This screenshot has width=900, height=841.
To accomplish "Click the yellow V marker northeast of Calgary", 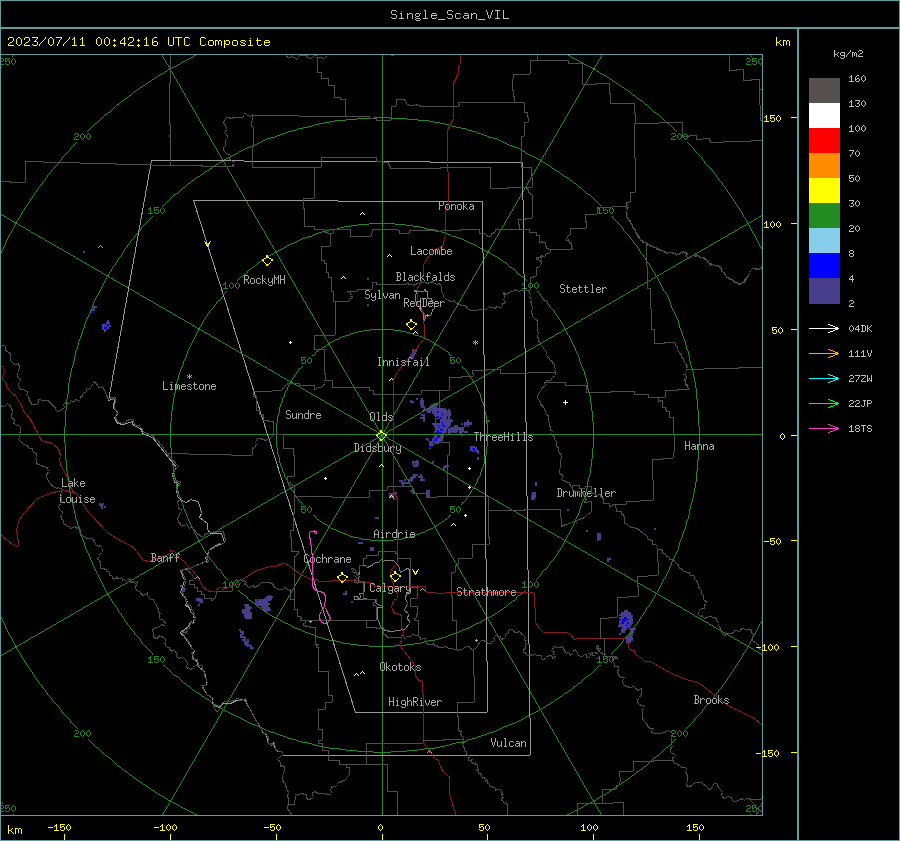I will point(416,572).
